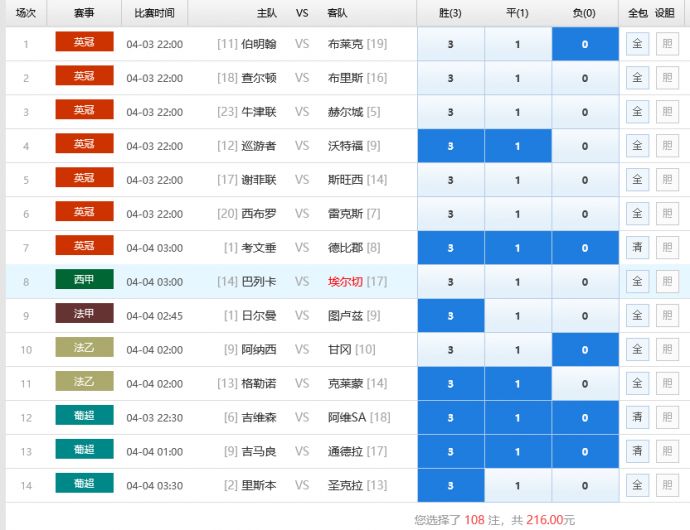Image resolution: width=690 pixels, height=530 pixels.
Task: Set 胆 for 里斯本 vs 圣克拉
Action: (665, 486)
